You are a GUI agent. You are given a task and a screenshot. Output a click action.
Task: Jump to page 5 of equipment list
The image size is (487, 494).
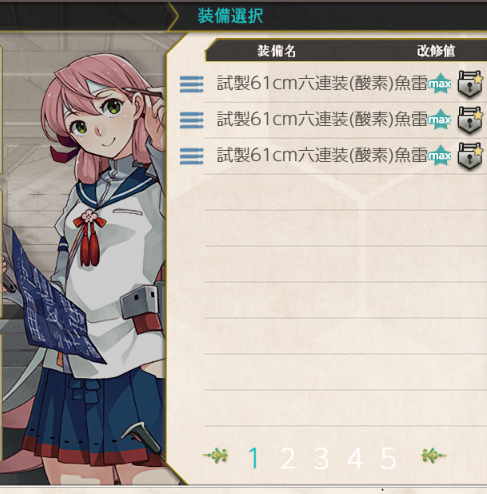[389, 458]
